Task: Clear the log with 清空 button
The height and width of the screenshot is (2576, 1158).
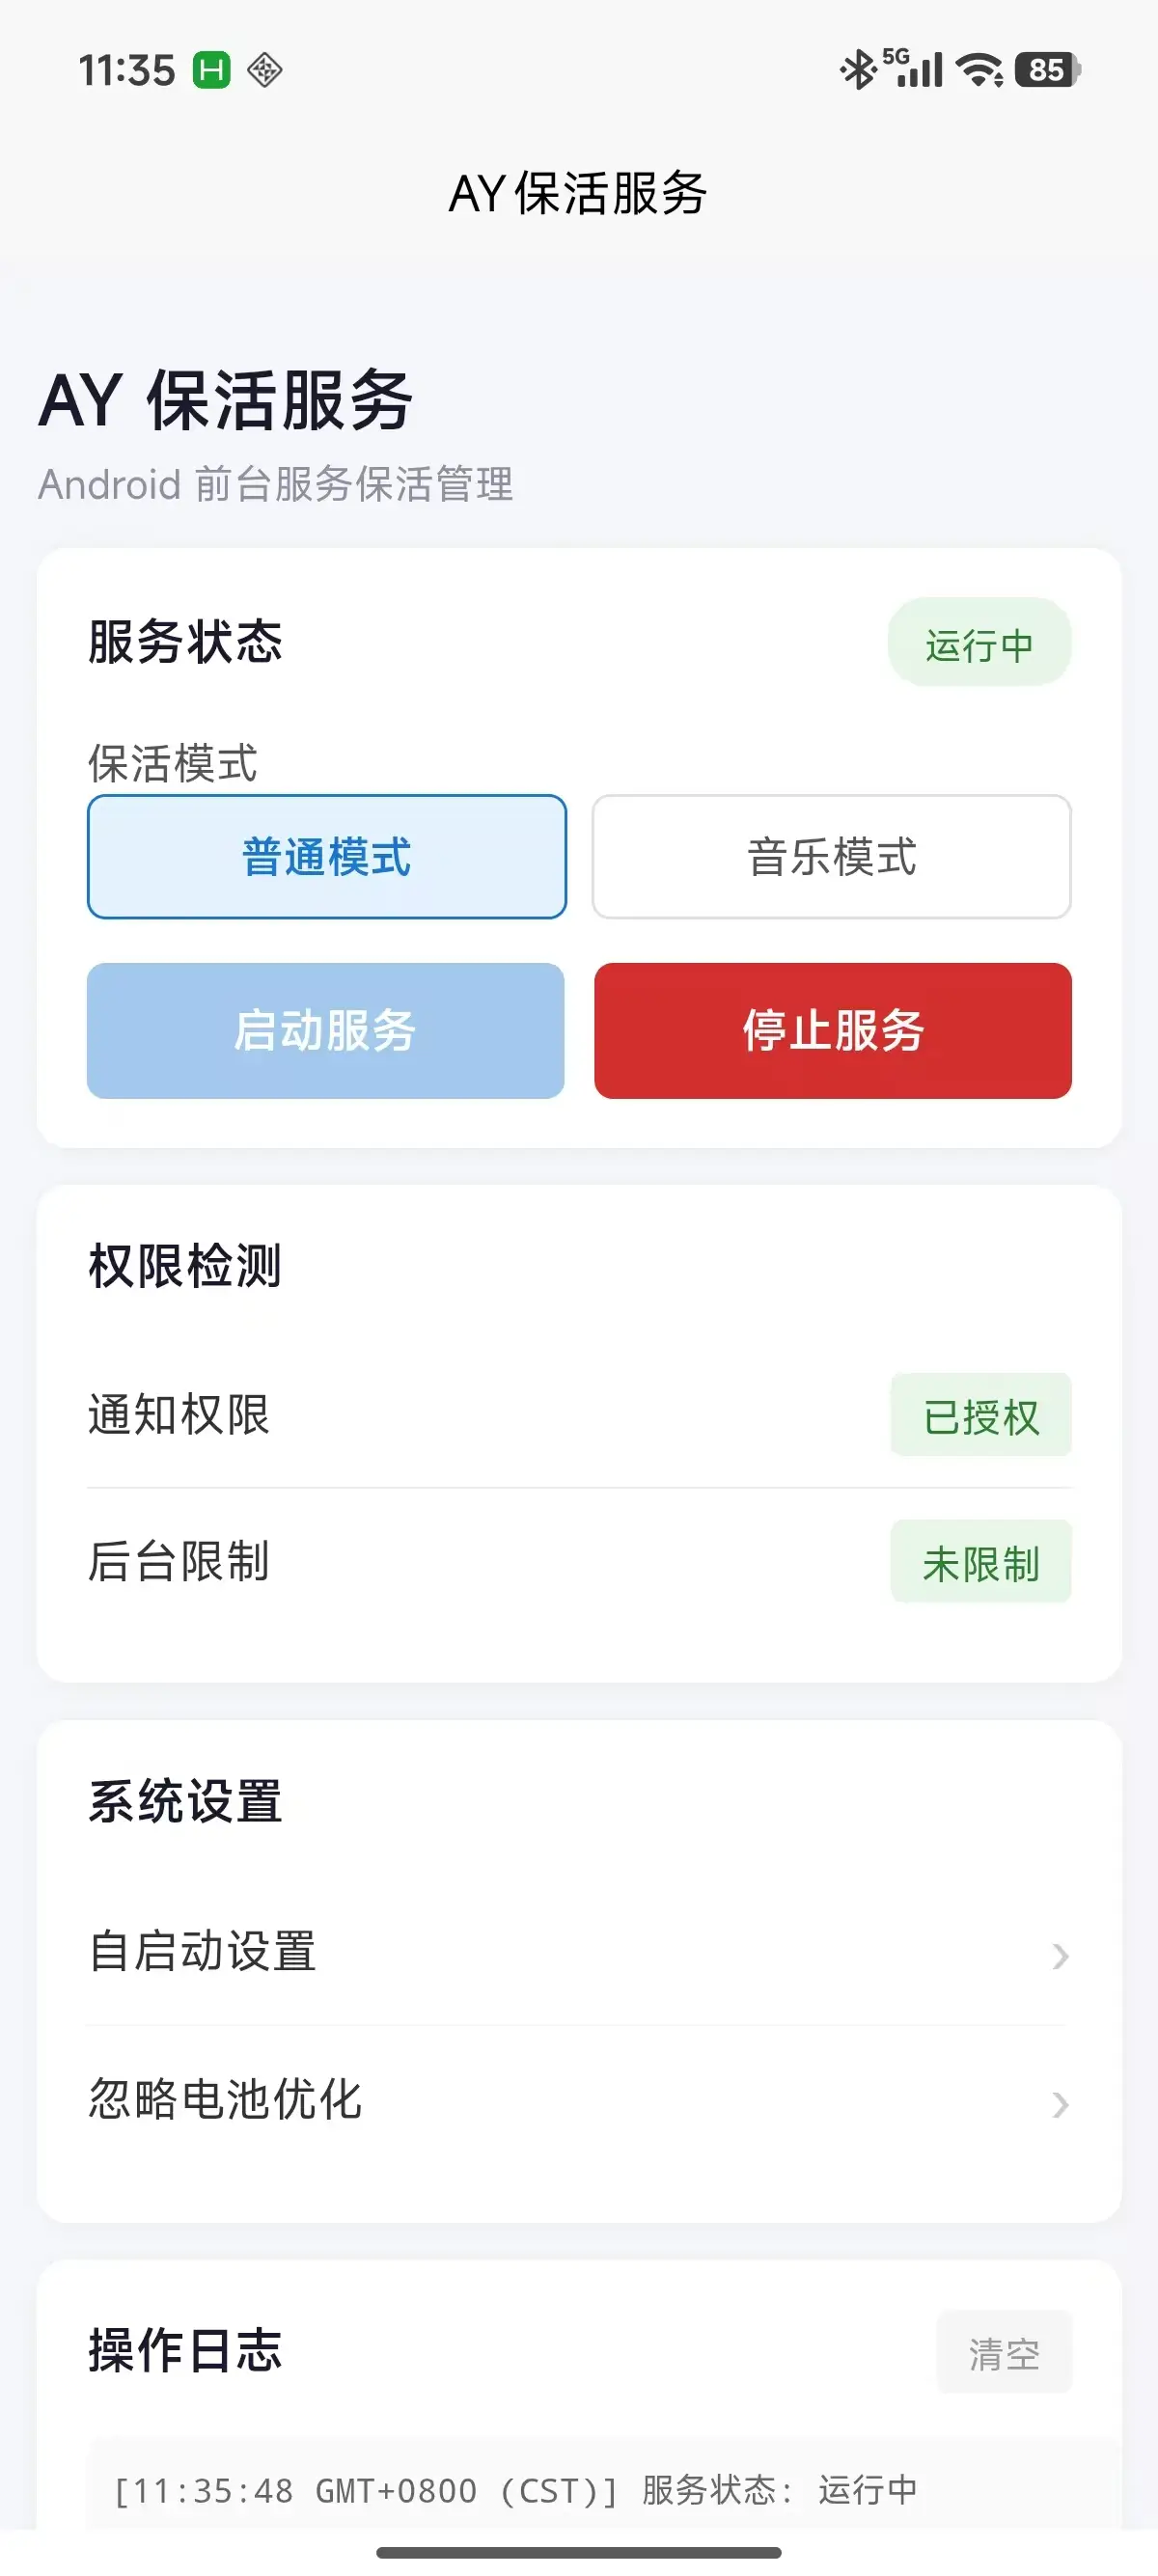Action: [x=1004, y=2353]
